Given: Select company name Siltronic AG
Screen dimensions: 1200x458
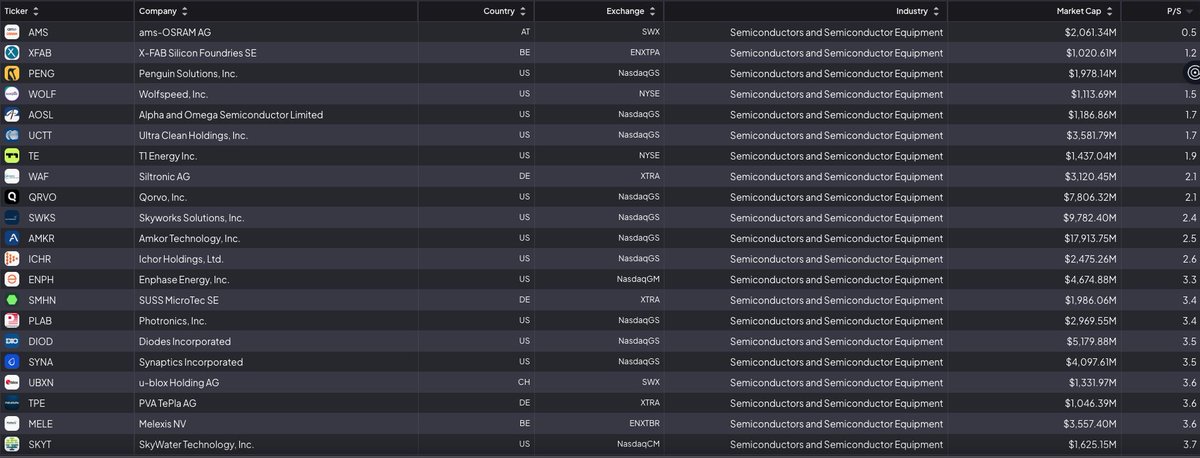Looking at the screenshot, I should (164, 176).
